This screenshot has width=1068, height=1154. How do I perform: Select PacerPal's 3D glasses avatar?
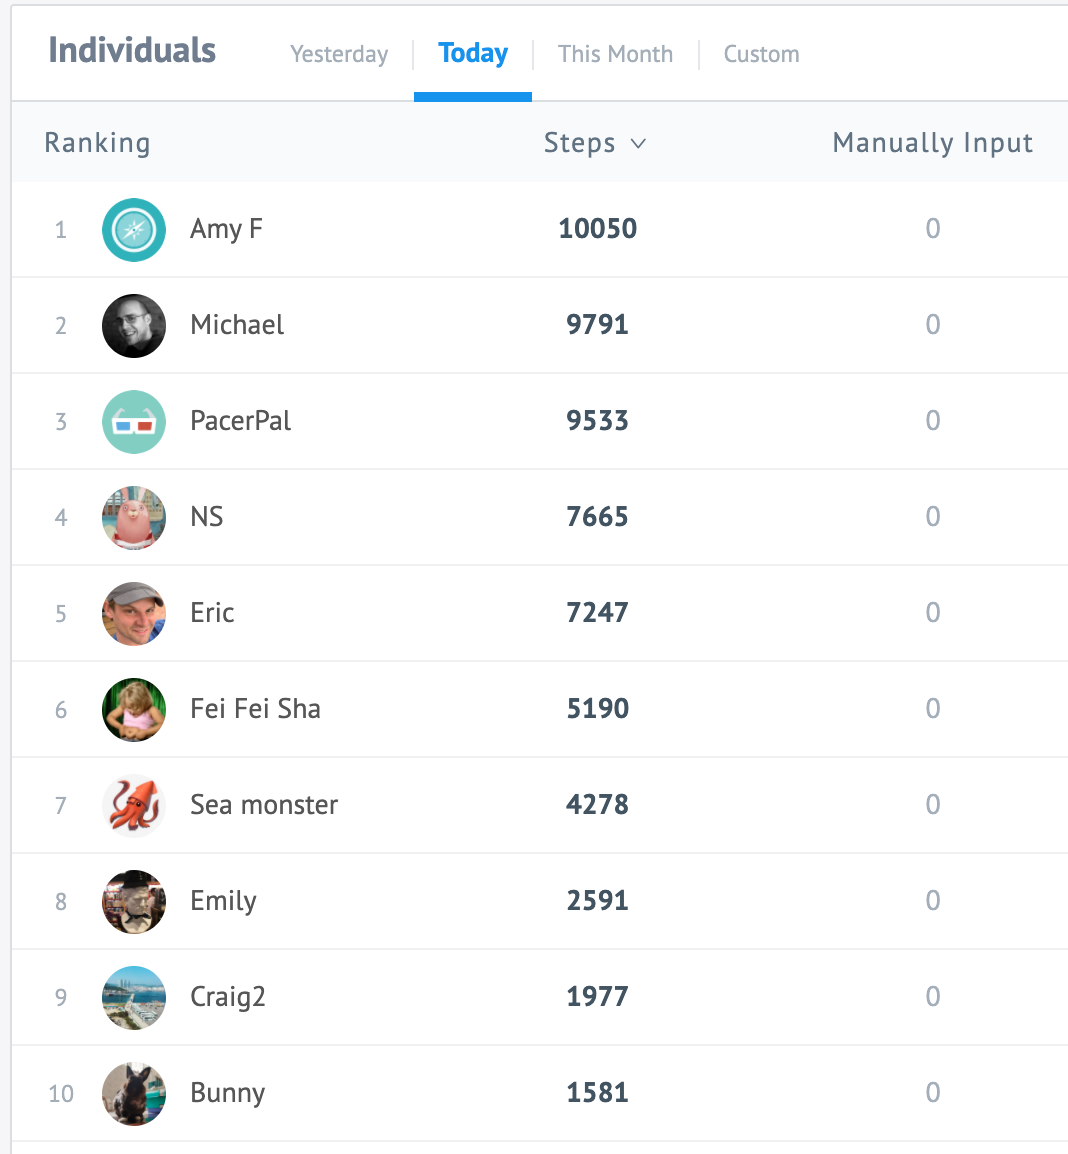point(134,422)
